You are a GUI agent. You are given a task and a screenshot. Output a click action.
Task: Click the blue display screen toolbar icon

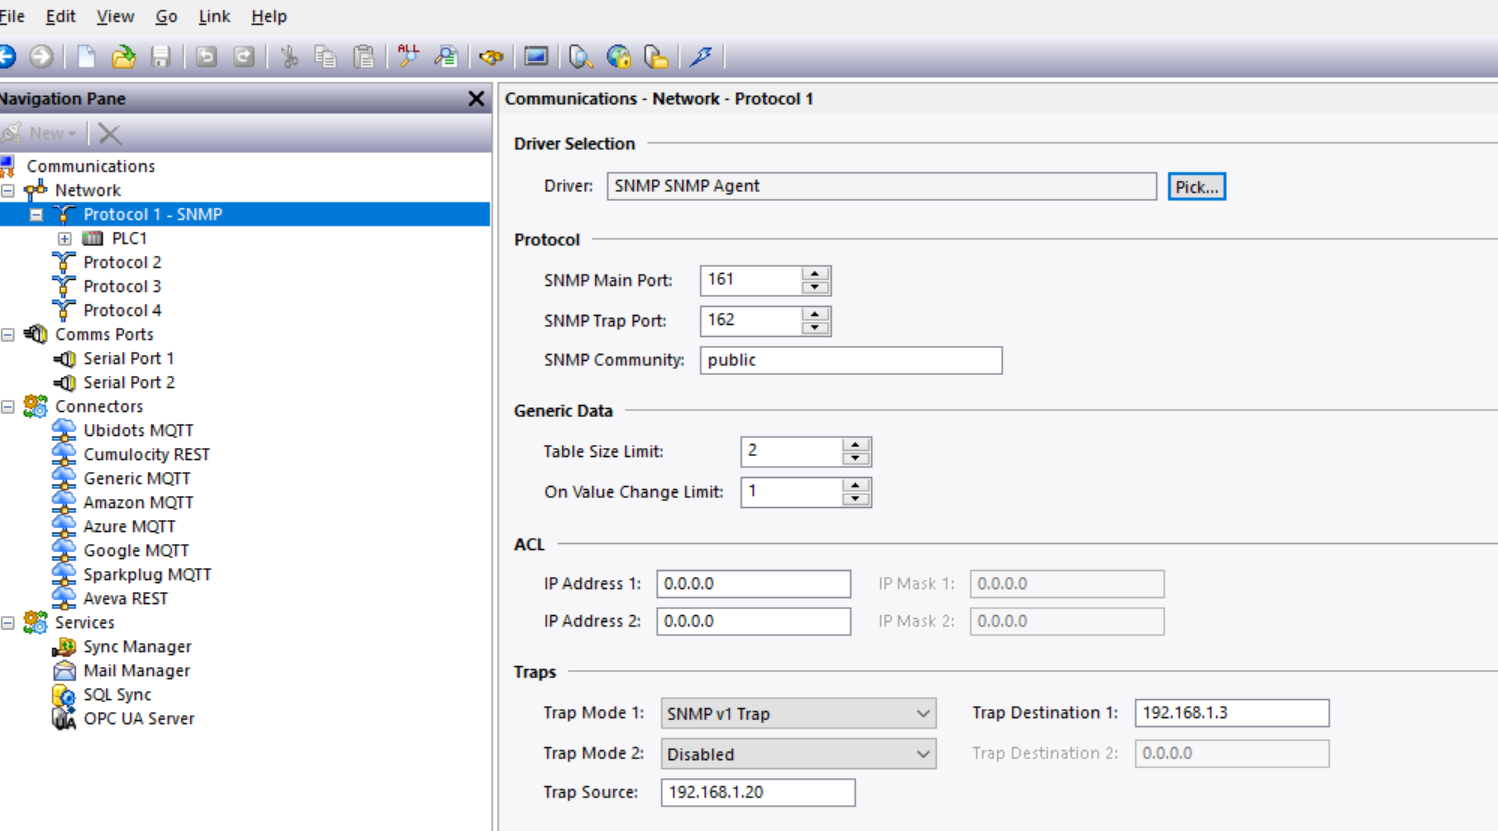coord(536,57)
